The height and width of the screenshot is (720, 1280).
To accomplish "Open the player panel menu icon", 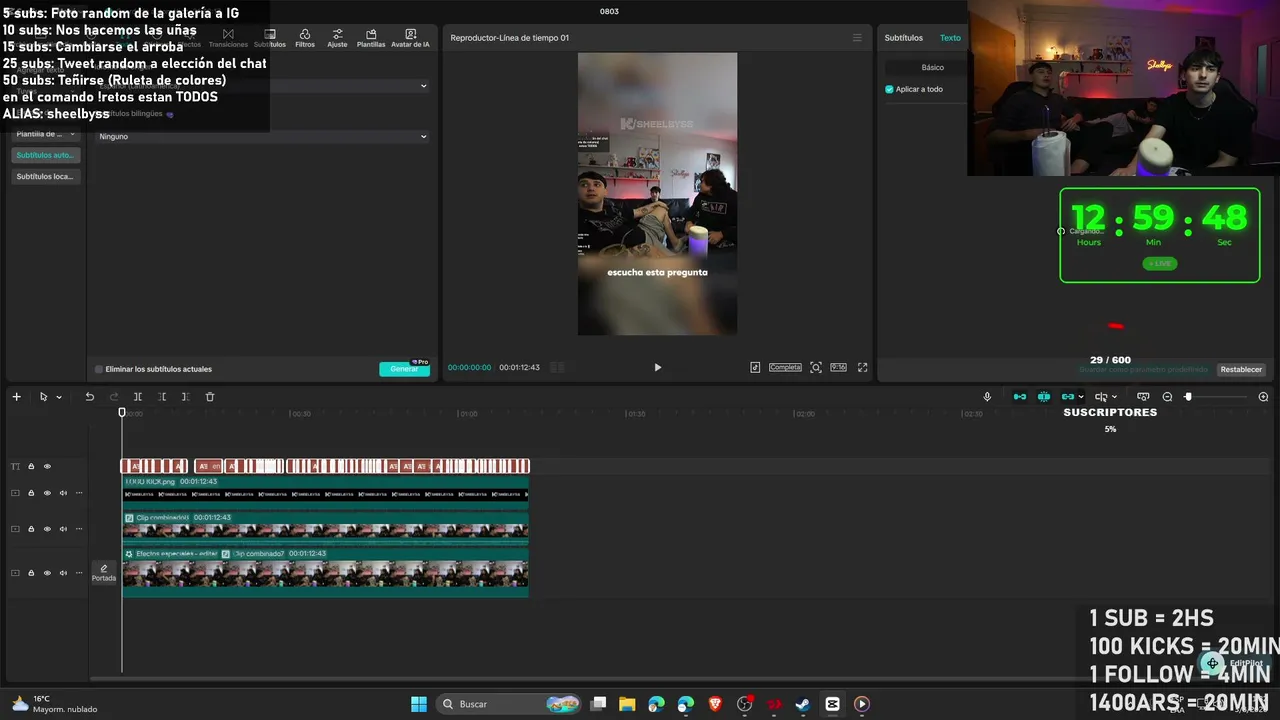I will [x=857, y=38].
